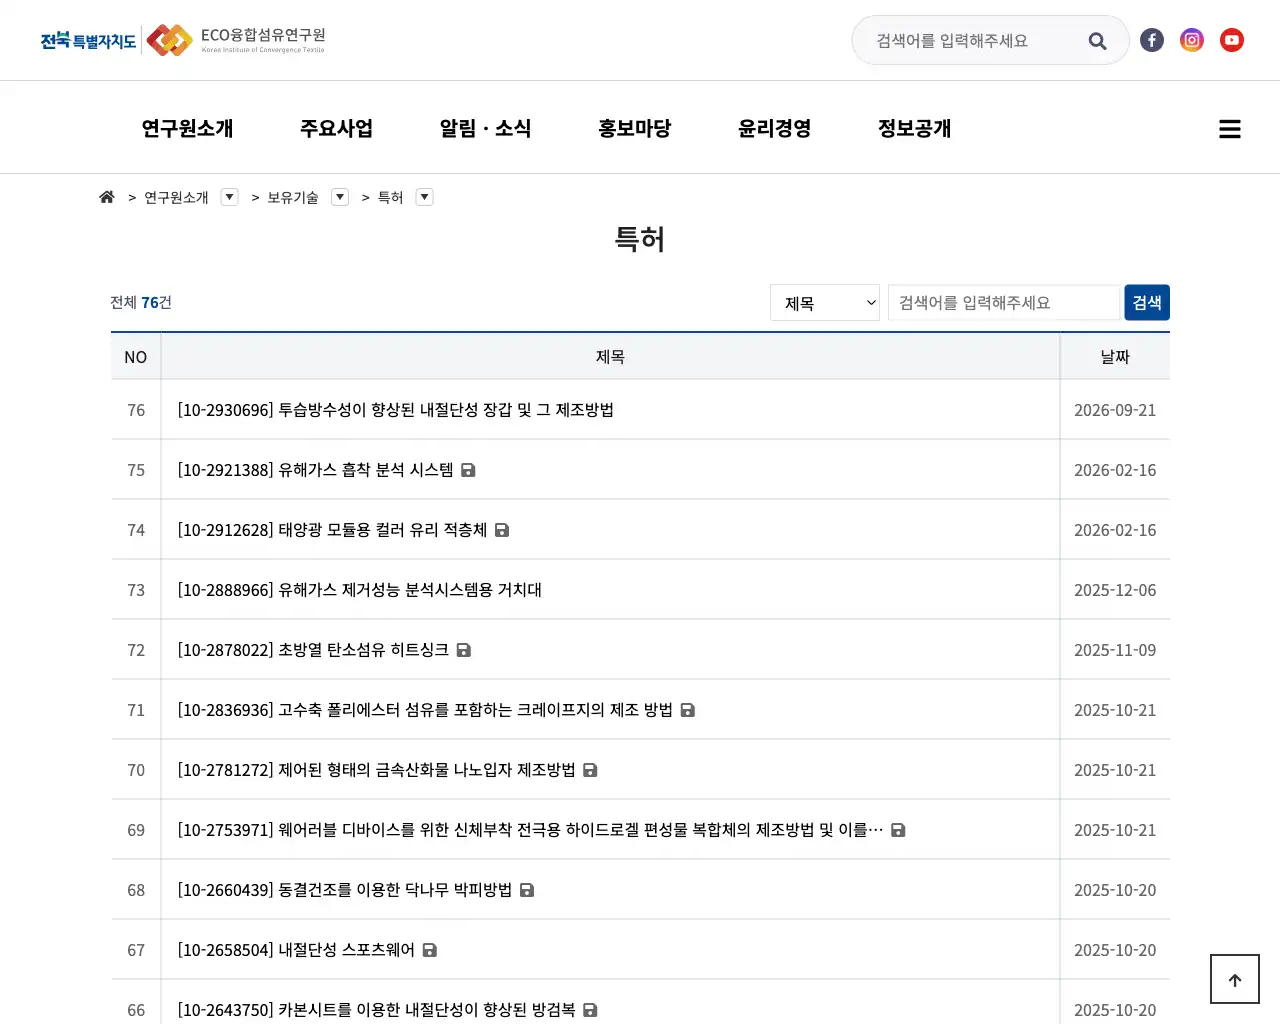Go to home via breadcrumb house icon

coord(107,197)
